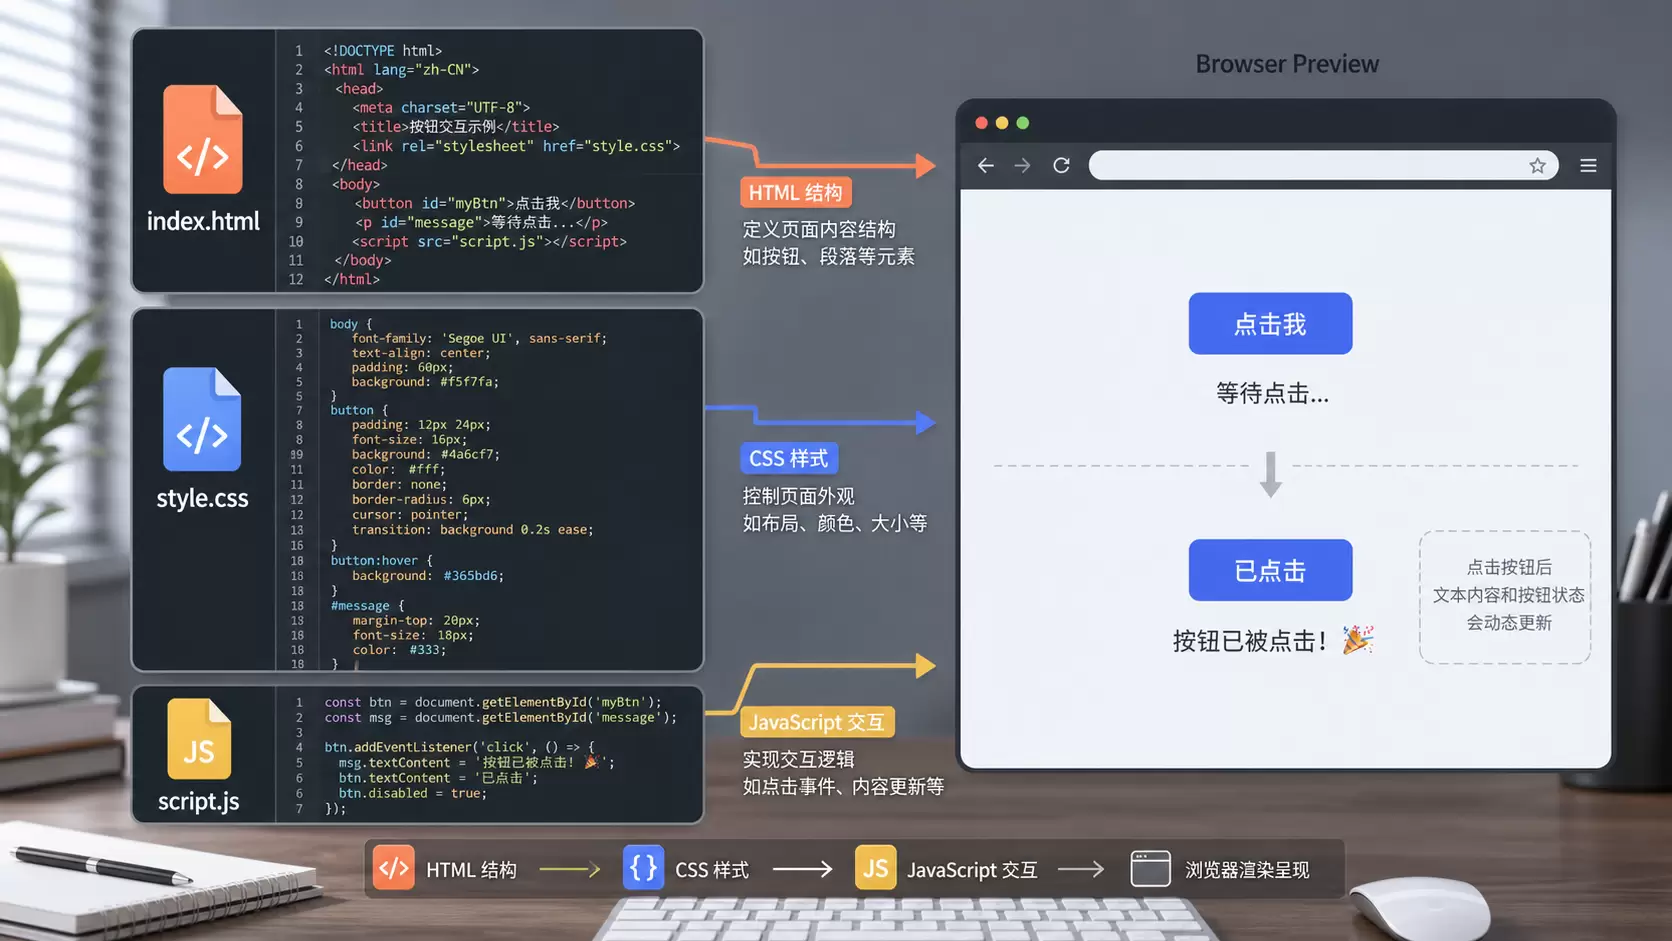This screenshot has width=1672, height=941.
Task: Click the script src="script.js" line
Action: (x=489, y=241)
